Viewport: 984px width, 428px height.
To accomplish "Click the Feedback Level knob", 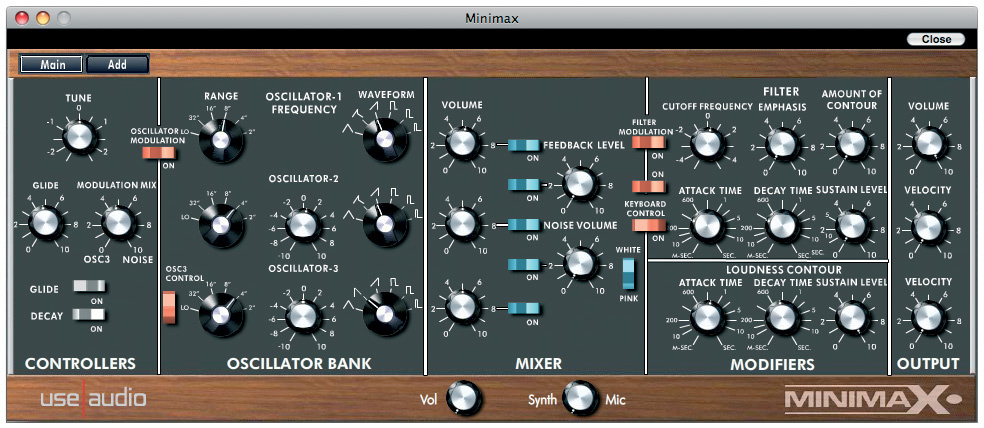I will pos(580,184).
